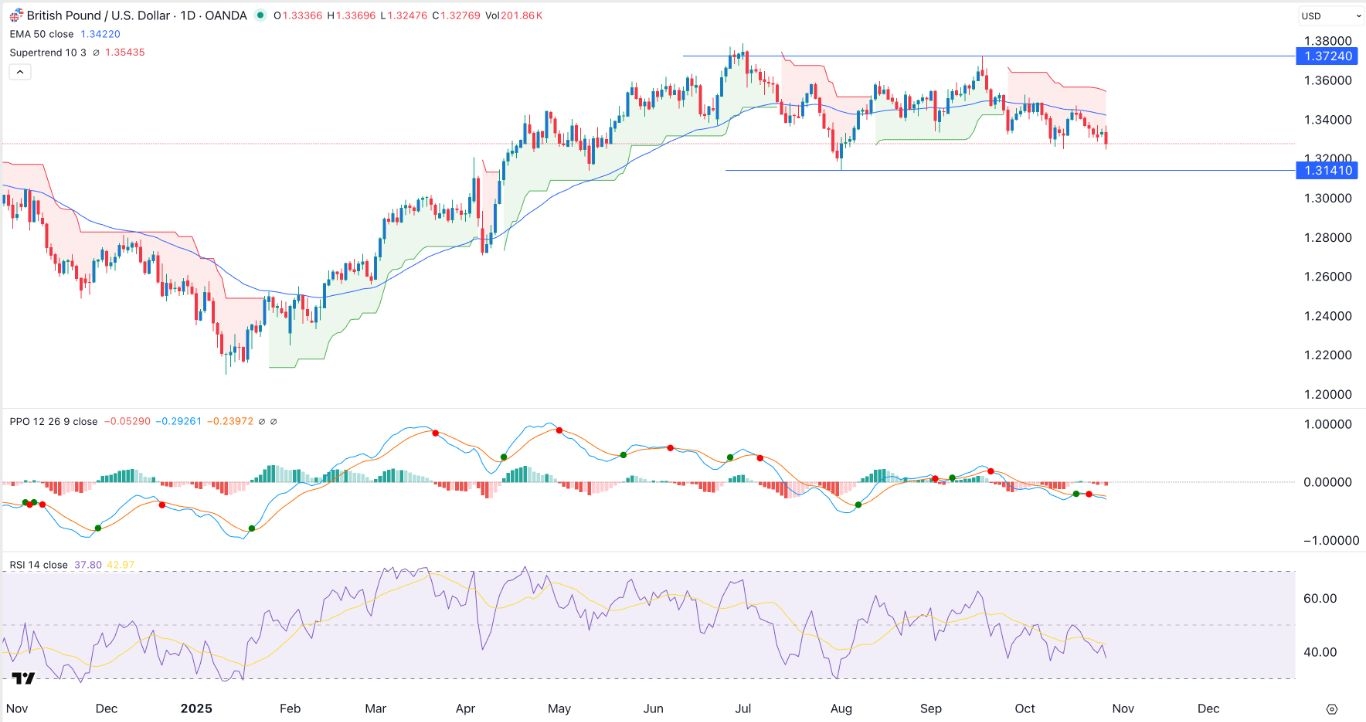Click the highlighted 1.37240 price label
This screenshot has height=722, width=1366.
tap(1328, 57)
